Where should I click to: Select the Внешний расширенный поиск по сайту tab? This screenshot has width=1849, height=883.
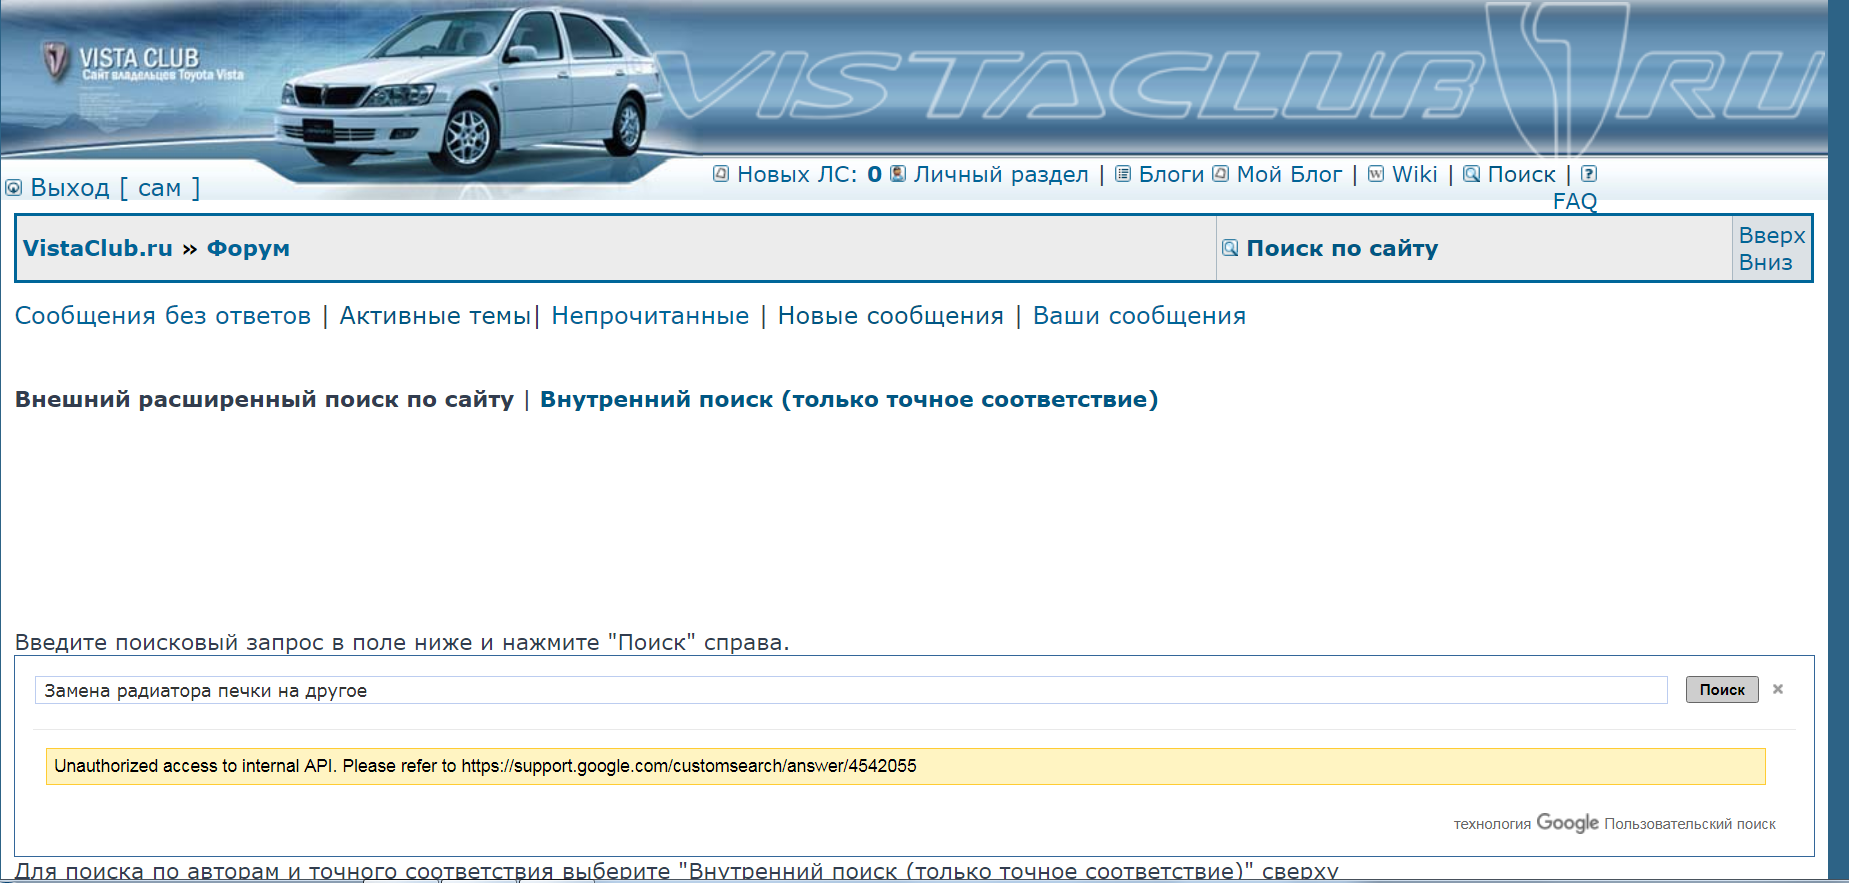(264, 400)
